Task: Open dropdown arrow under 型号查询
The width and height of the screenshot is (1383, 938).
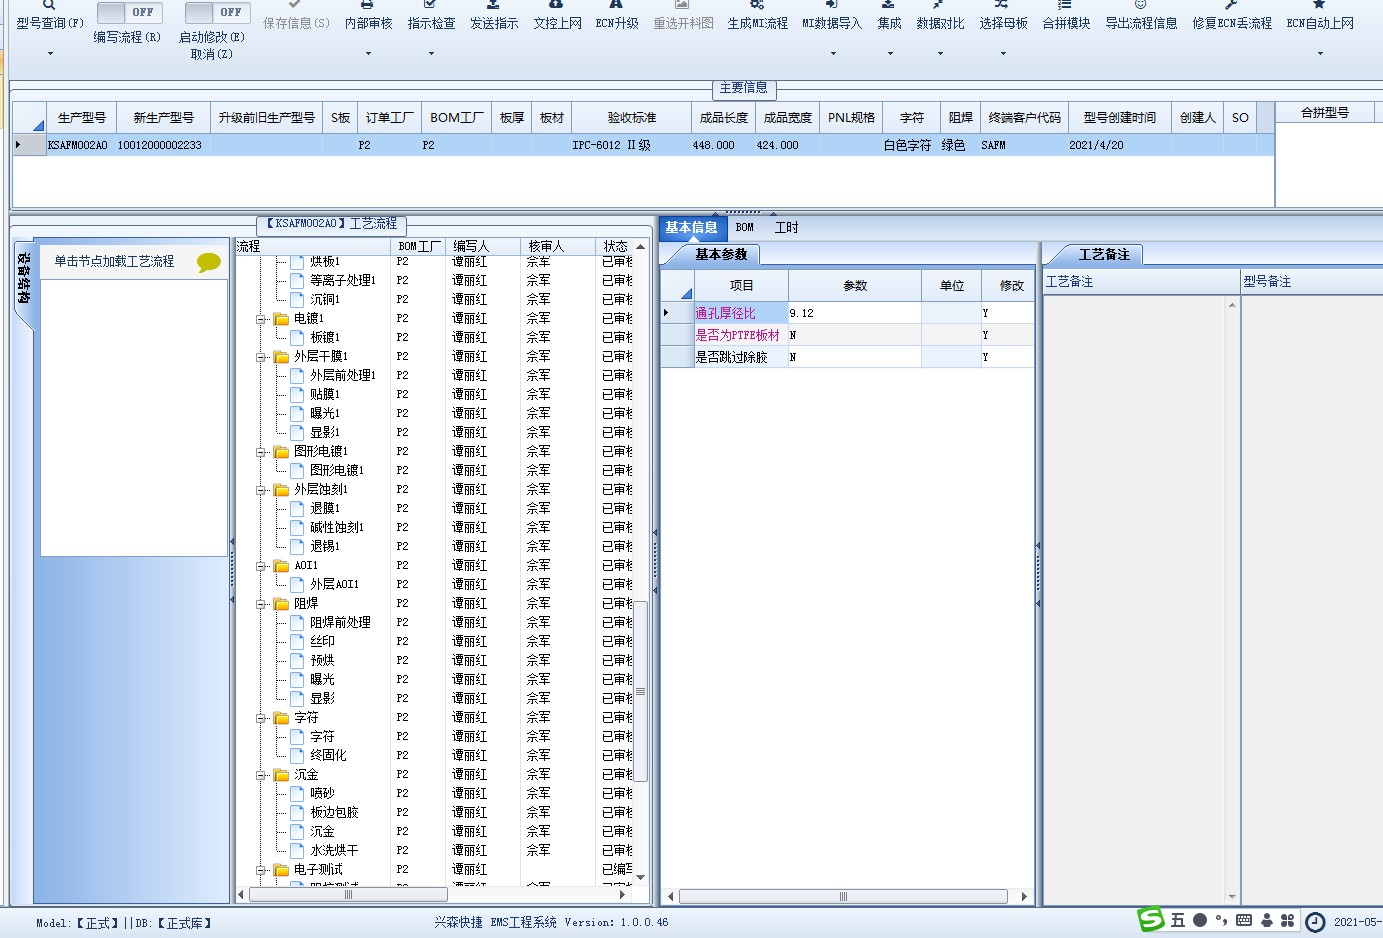Action: pos(50,53)
